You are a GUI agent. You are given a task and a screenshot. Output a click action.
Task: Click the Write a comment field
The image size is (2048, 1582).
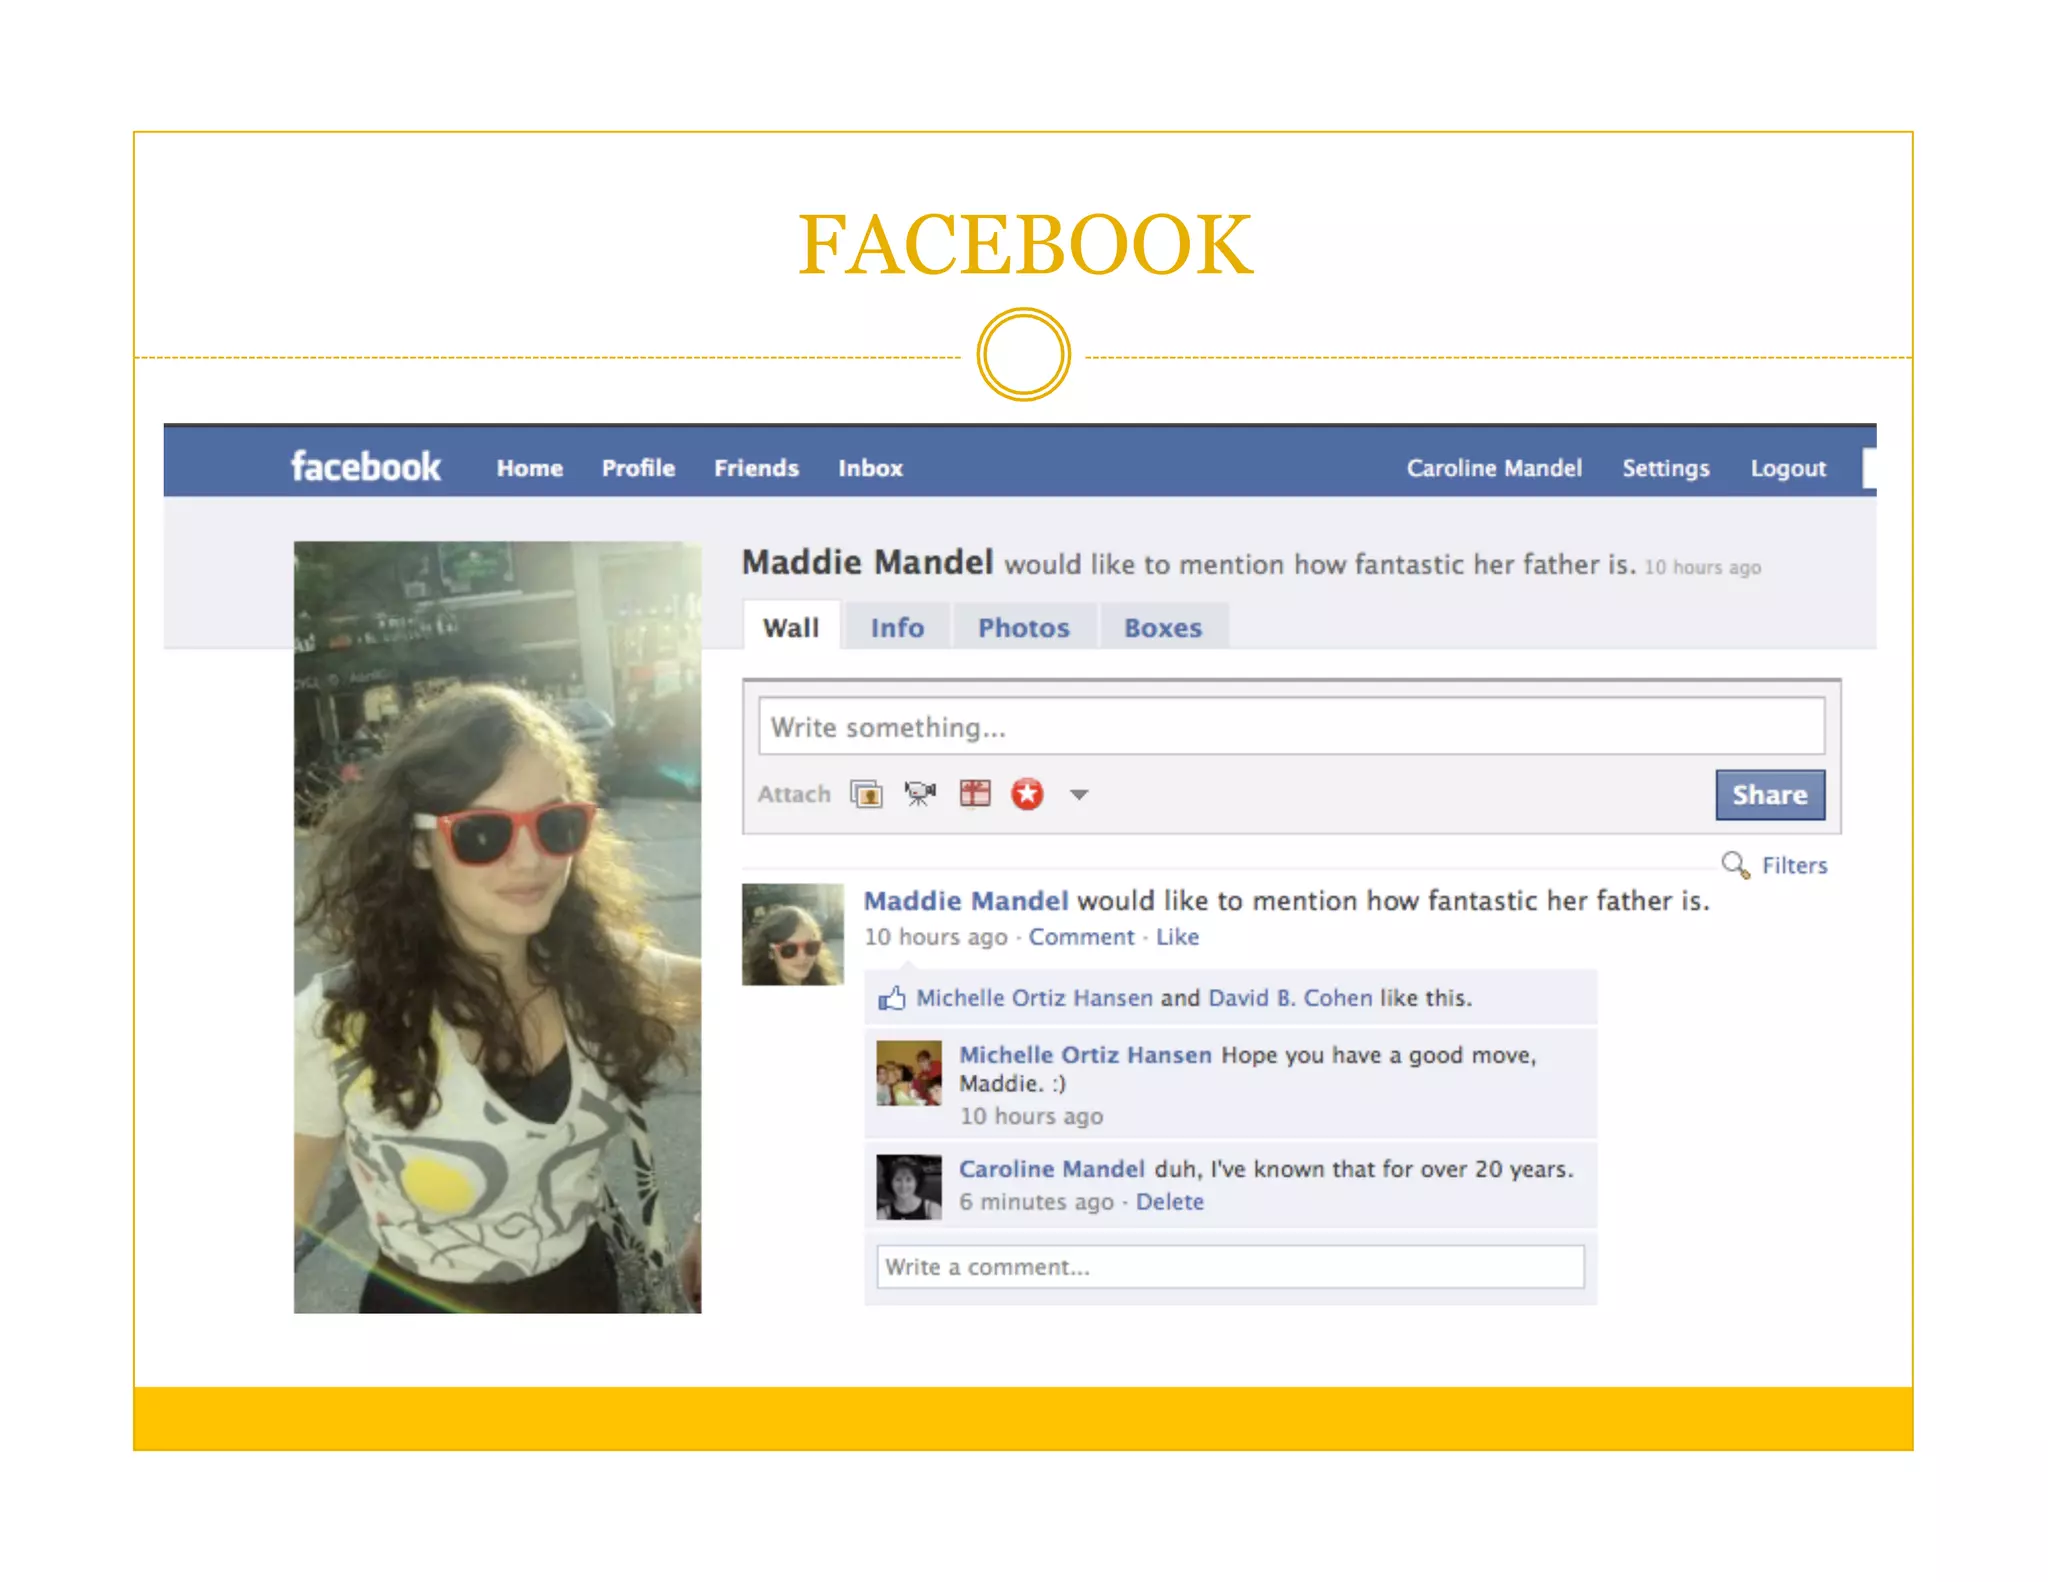point(1230,1267)
